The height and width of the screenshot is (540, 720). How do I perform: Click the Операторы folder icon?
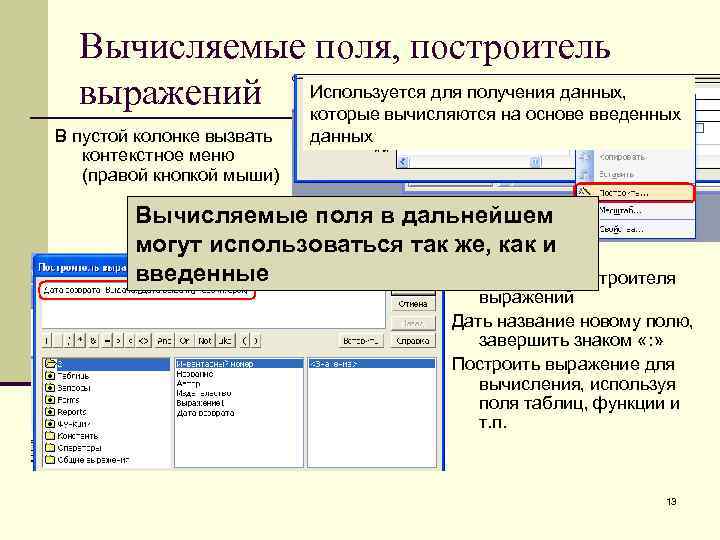[50, 447]
